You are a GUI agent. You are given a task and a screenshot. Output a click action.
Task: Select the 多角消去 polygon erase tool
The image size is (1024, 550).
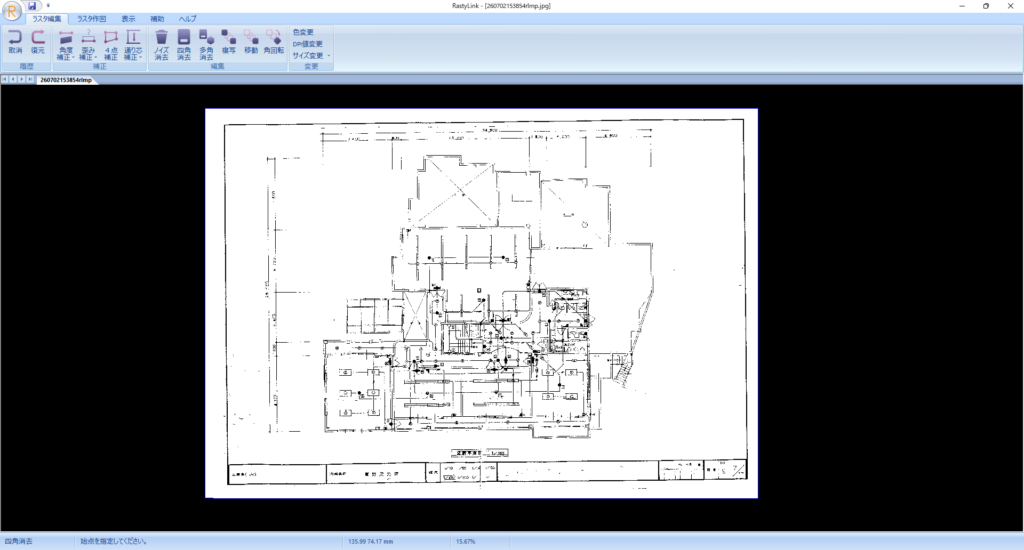206,45
